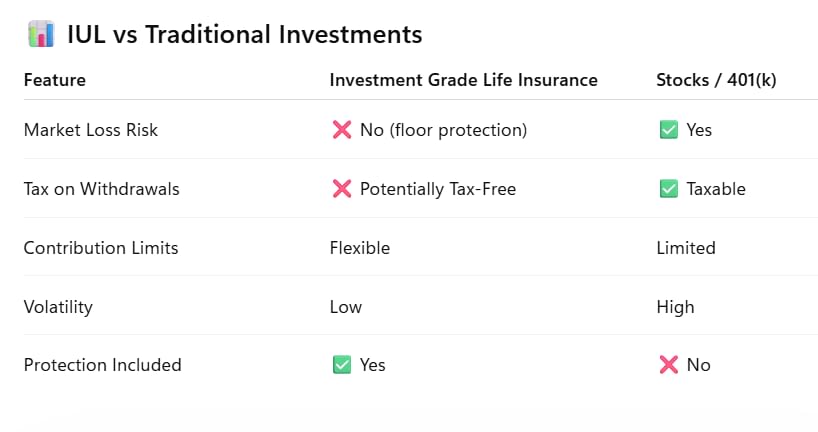Click the bar chart icon beside title

(41, 34)
